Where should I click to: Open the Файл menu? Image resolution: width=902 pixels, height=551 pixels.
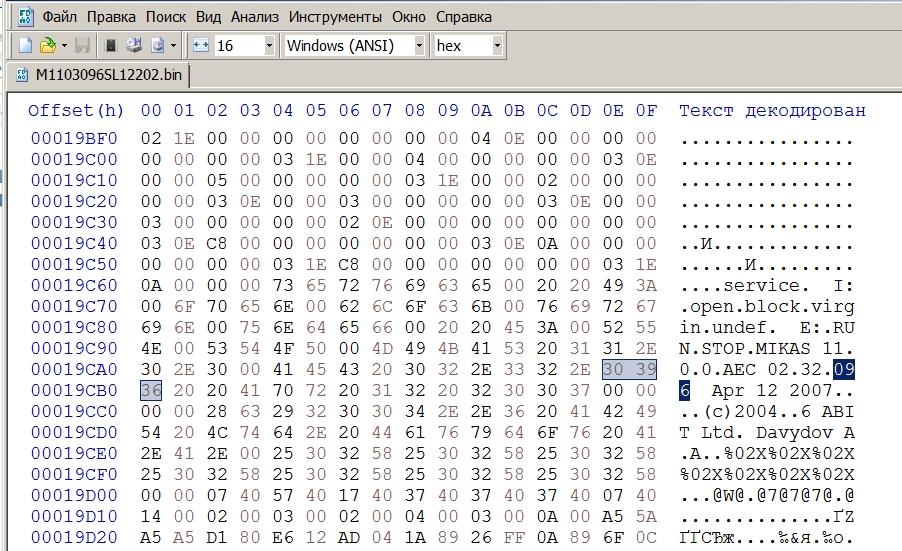click(60, 17)
